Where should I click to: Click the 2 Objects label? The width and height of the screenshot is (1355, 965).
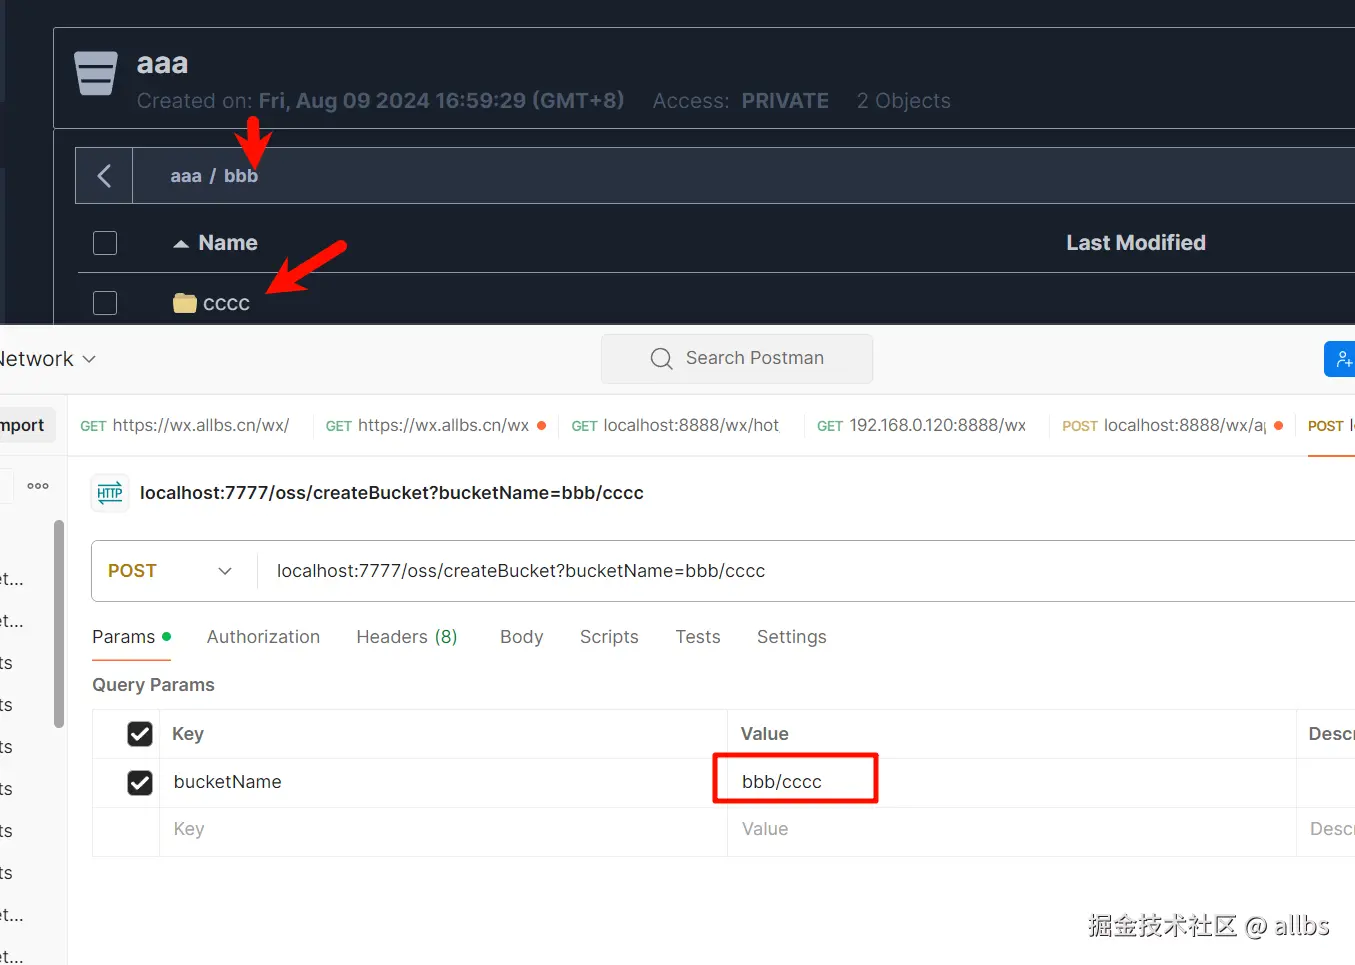[903, 101]
